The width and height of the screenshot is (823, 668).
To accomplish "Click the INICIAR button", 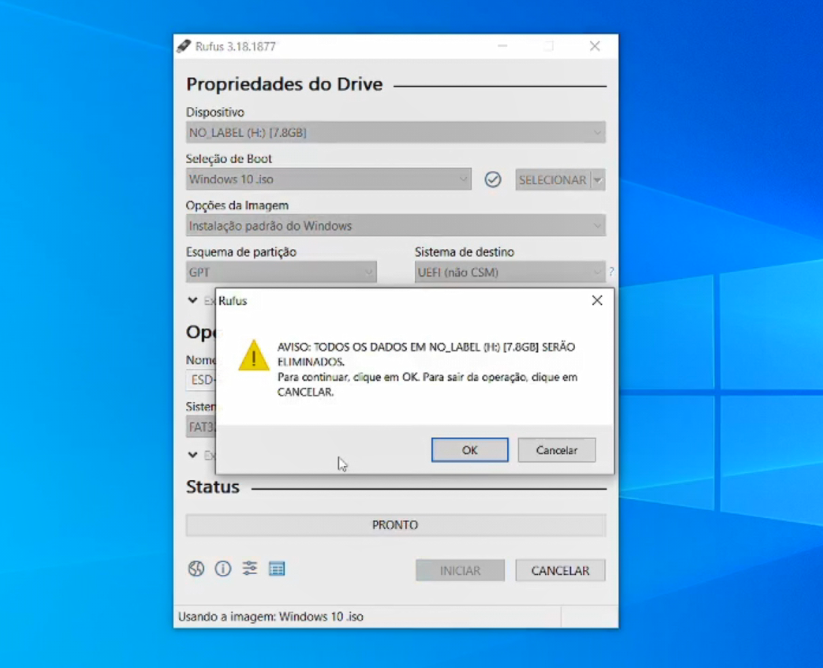I will tap(460, 570).
